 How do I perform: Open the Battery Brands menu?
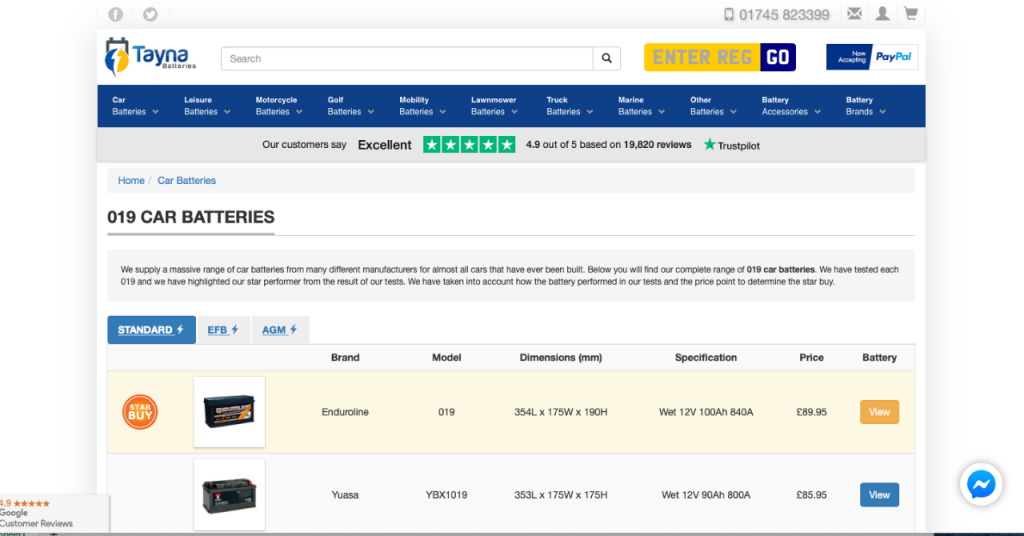click(865, 106)
